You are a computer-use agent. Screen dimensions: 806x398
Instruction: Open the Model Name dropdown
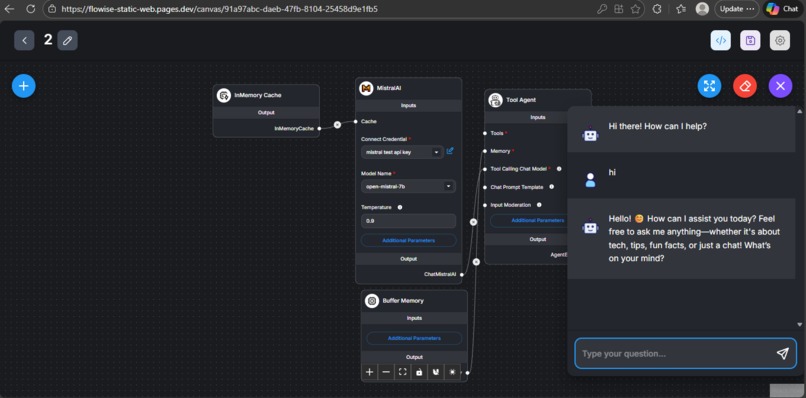[408, 186]
